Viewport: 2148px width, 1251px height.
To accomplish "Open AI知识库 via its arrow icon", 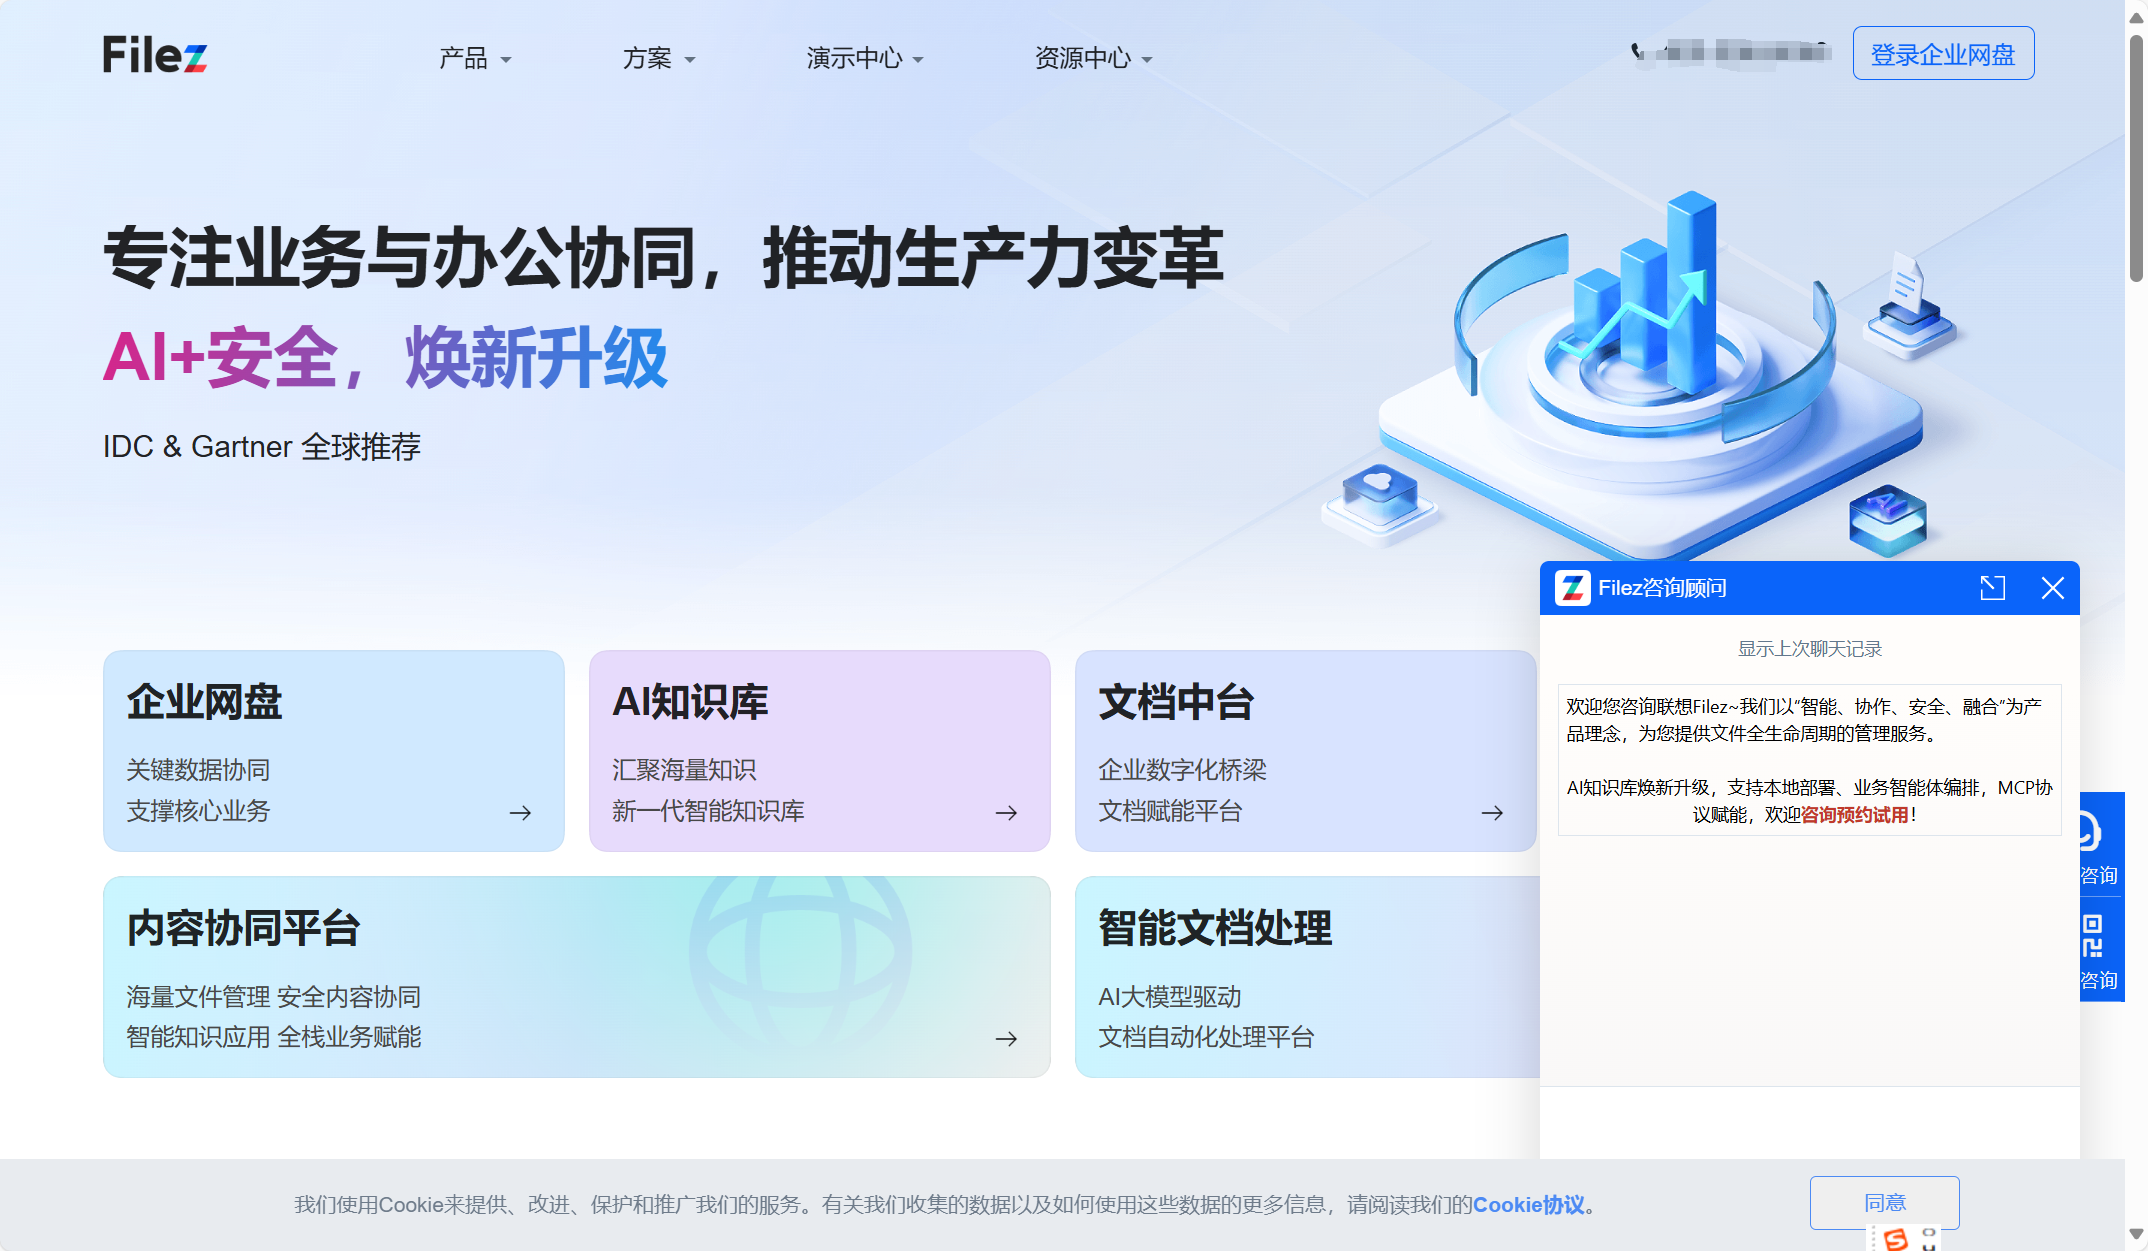I will [1005, 813].
